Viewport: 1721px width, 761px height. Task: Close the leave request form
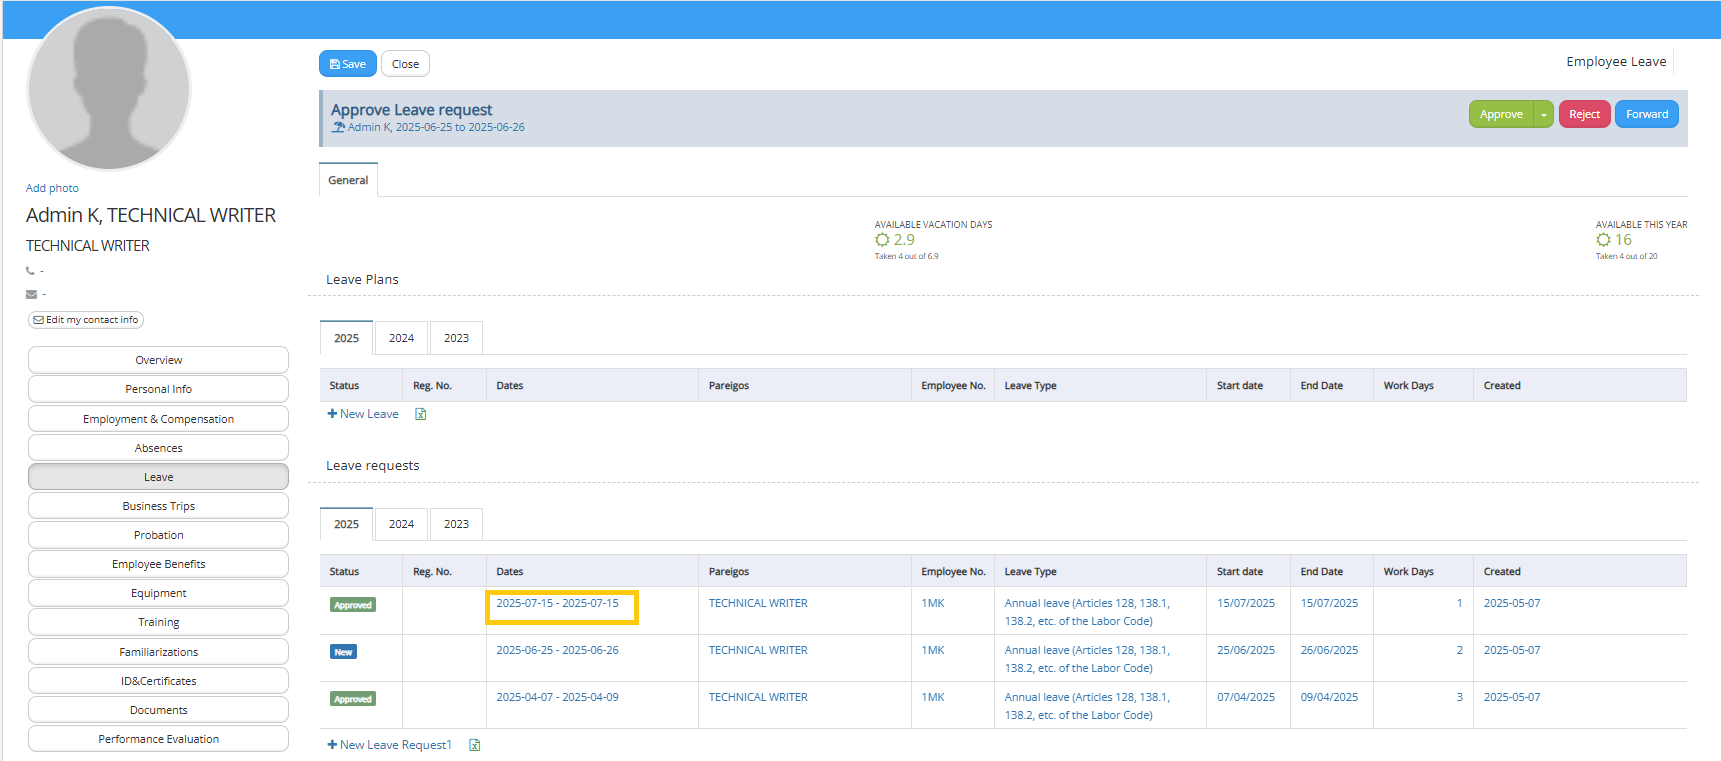[405, 64]
